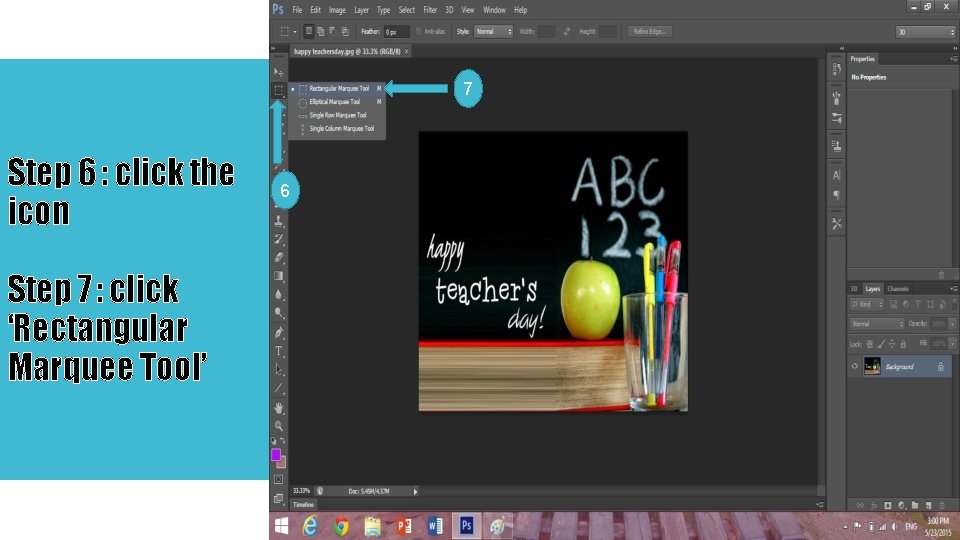Swap foreground and background colors
Image resolution: width=960 pixels, height=540 pixels.
click(283, 441)
